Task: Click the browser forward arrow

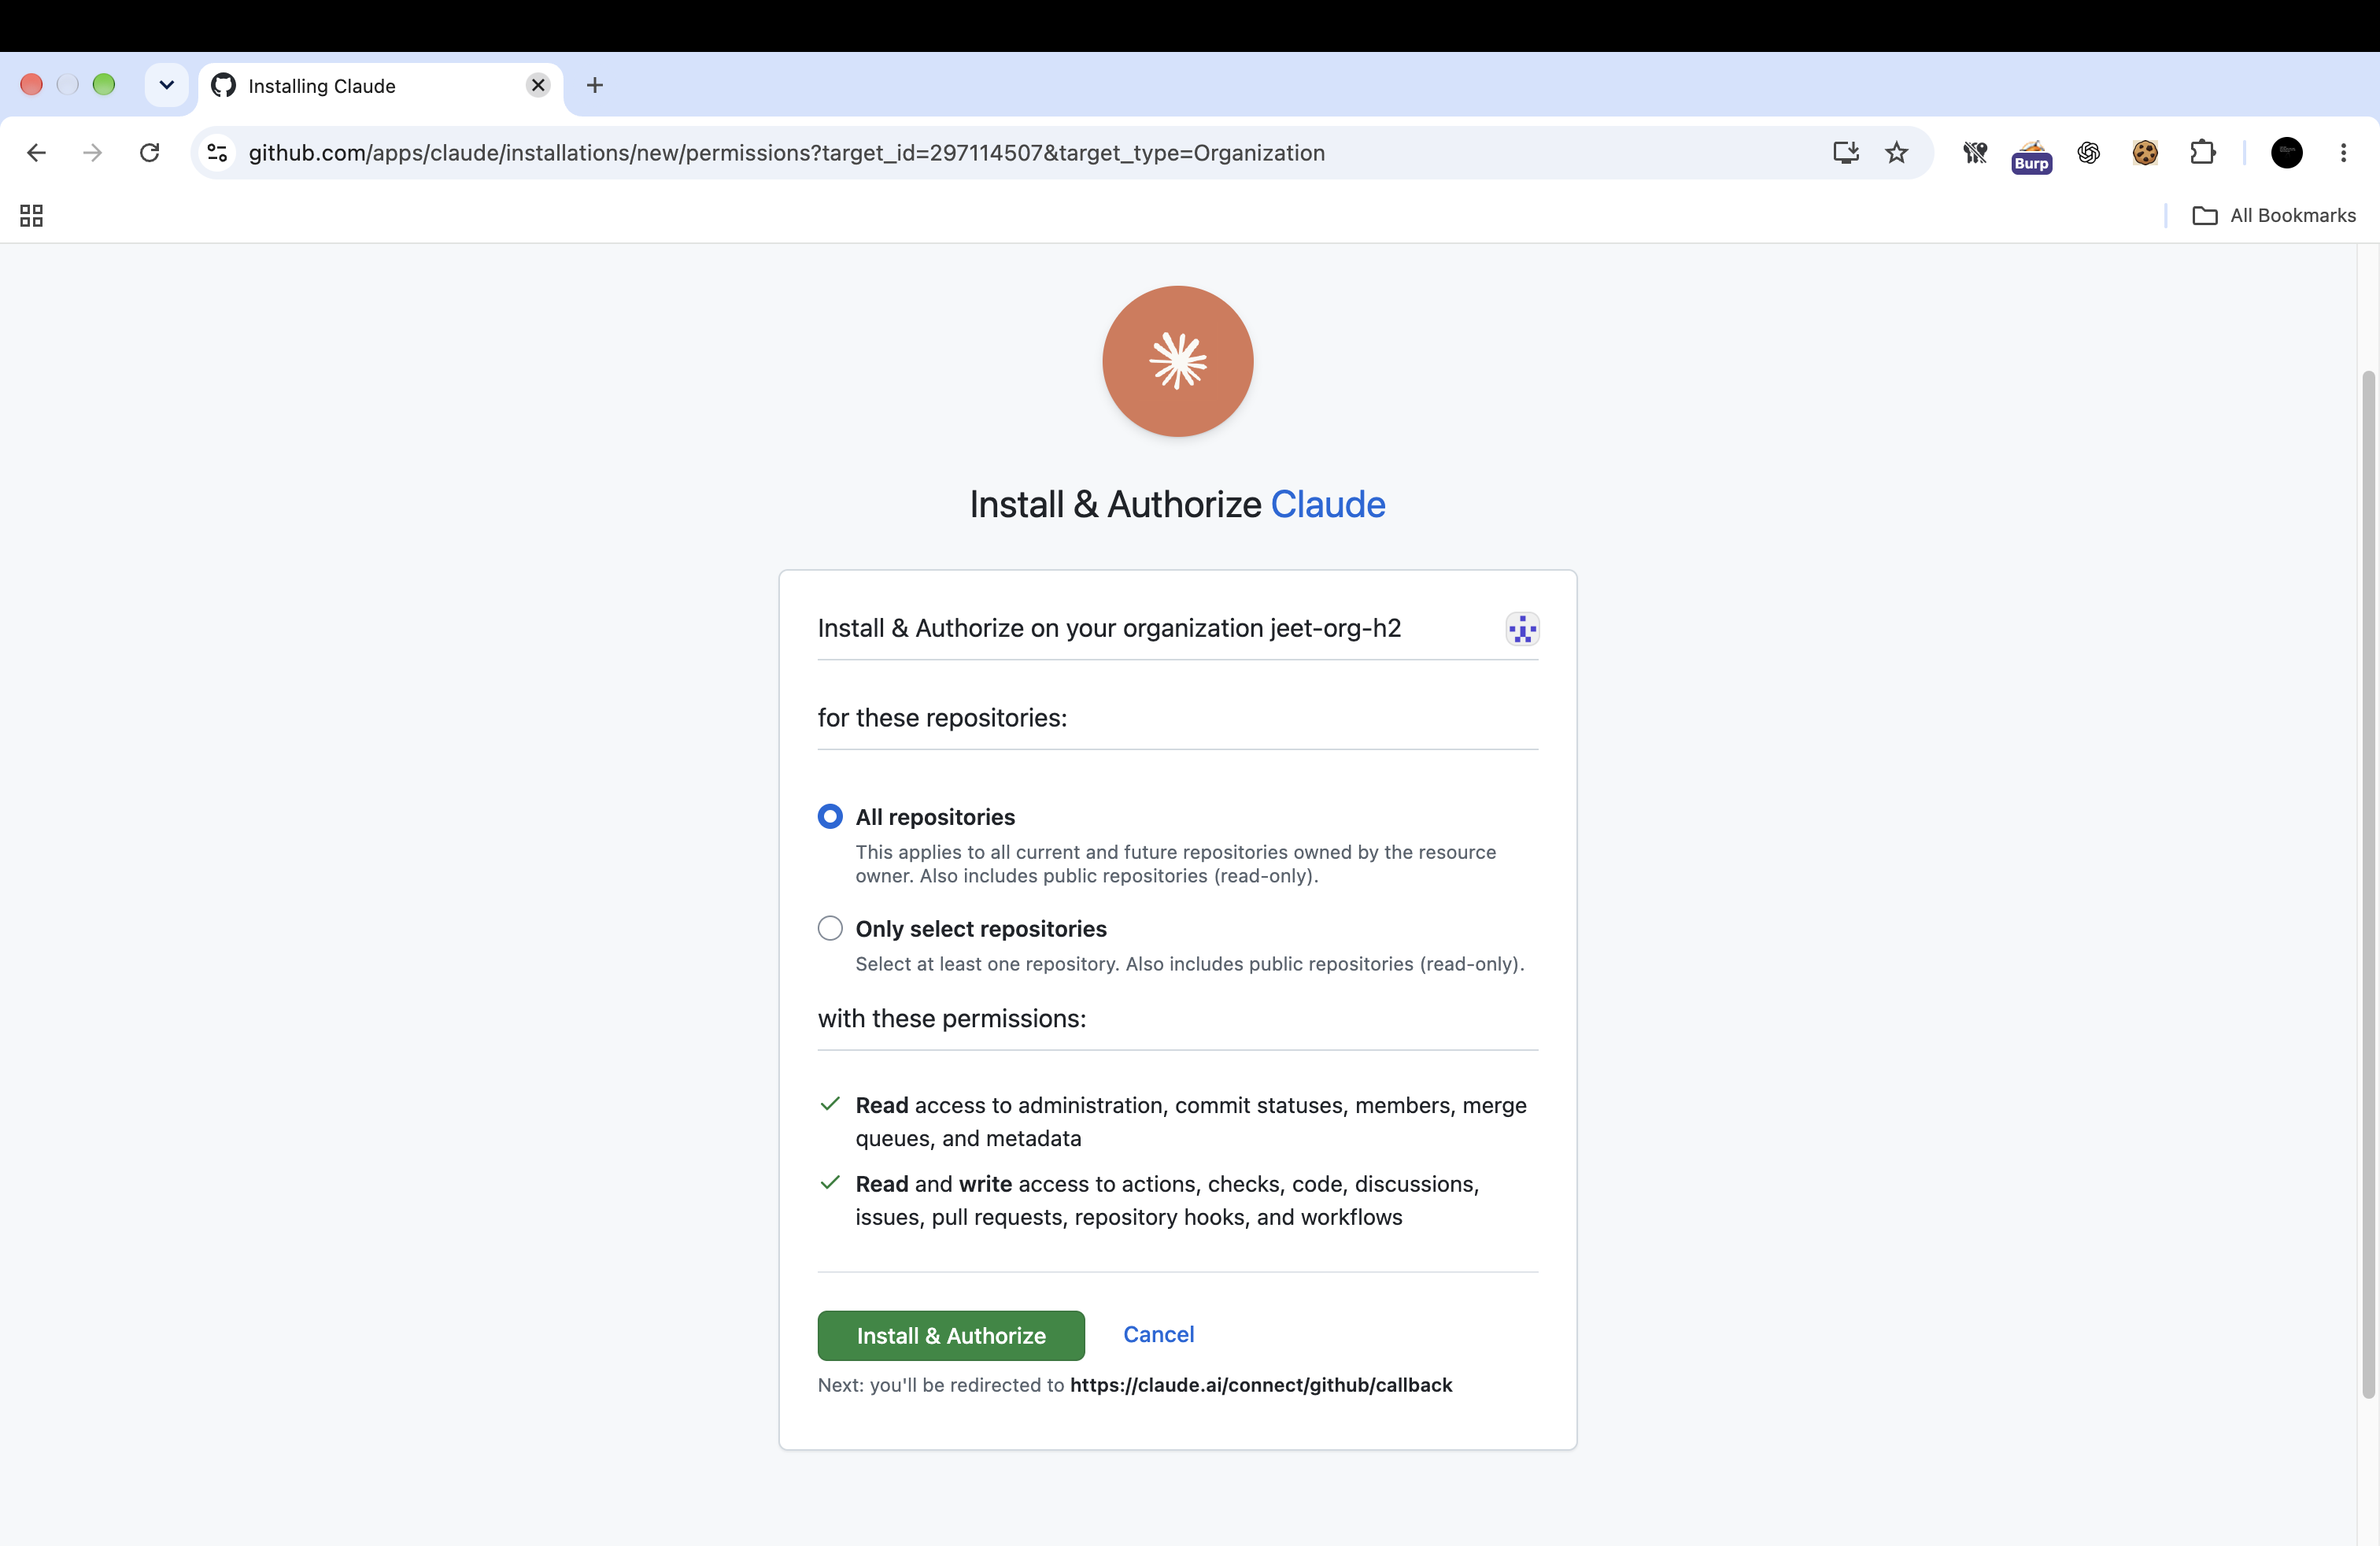Action: [92, 153]
